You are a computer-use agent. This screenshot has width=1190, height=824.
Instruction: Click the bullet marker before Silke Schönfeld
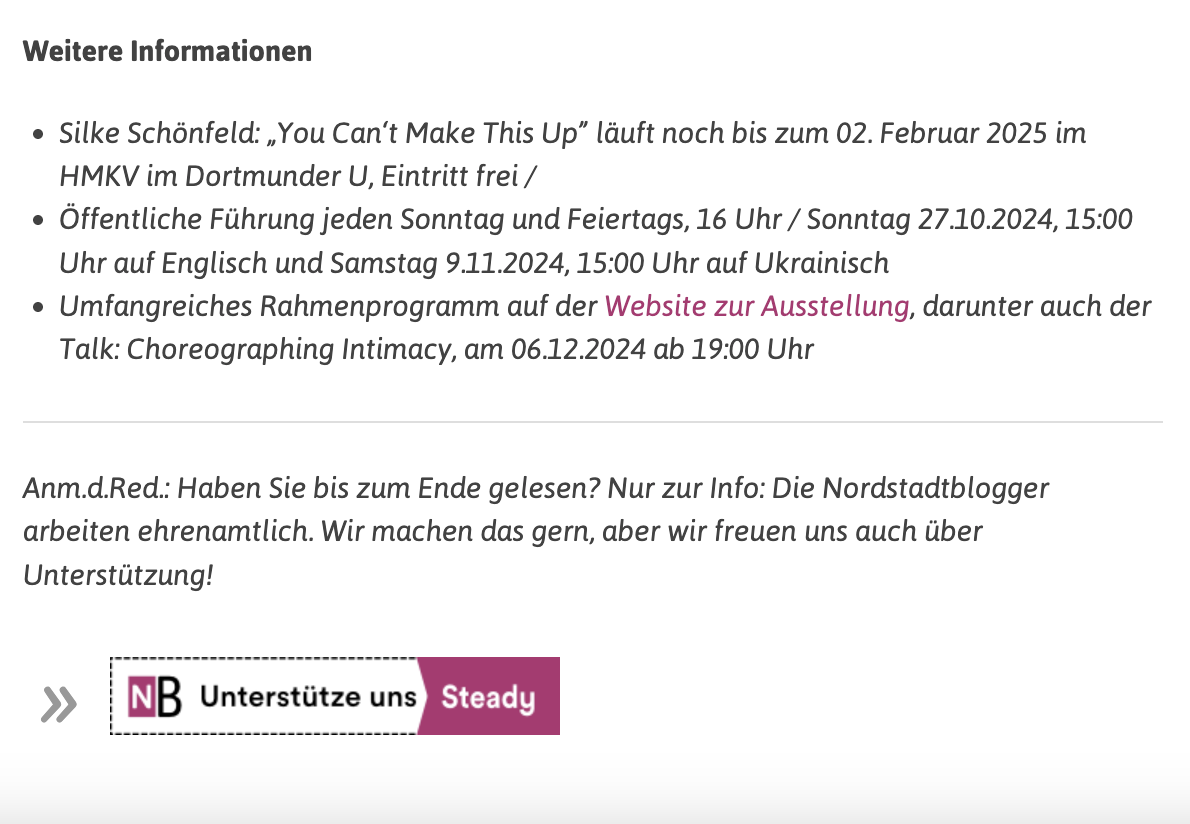point(39,135)
